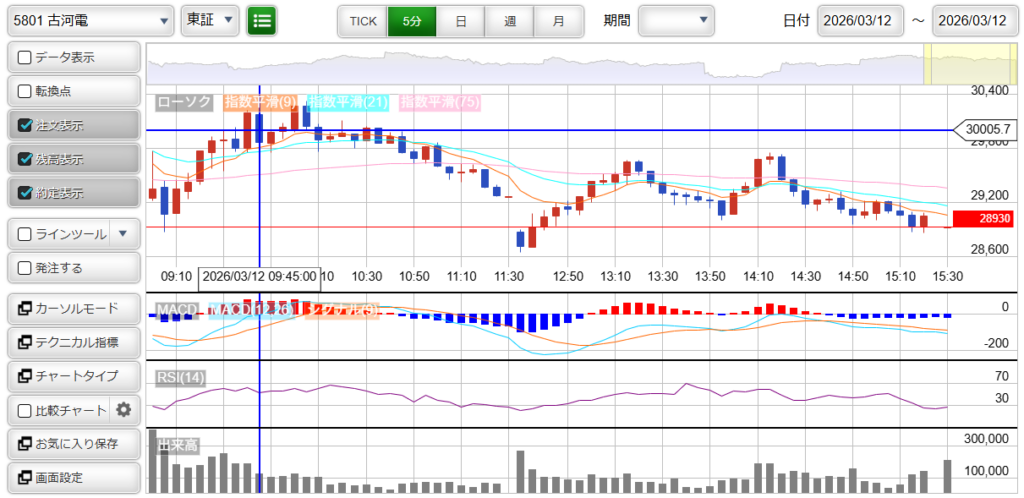Click the green list view icon
The width and height of the screenshot is (1024, 498).
pos(262,20)
